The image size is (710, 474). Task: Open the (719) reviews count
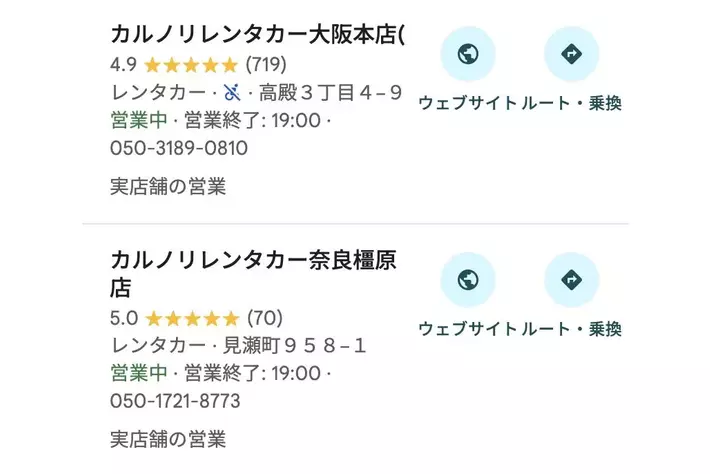(x=266, y=65)
